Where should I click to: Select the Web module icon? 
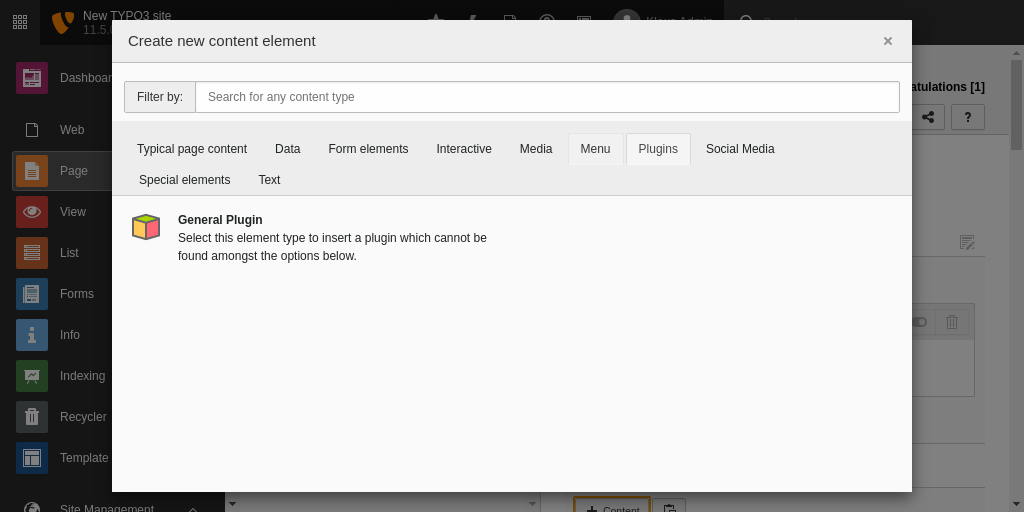click(x=32, y=130)
